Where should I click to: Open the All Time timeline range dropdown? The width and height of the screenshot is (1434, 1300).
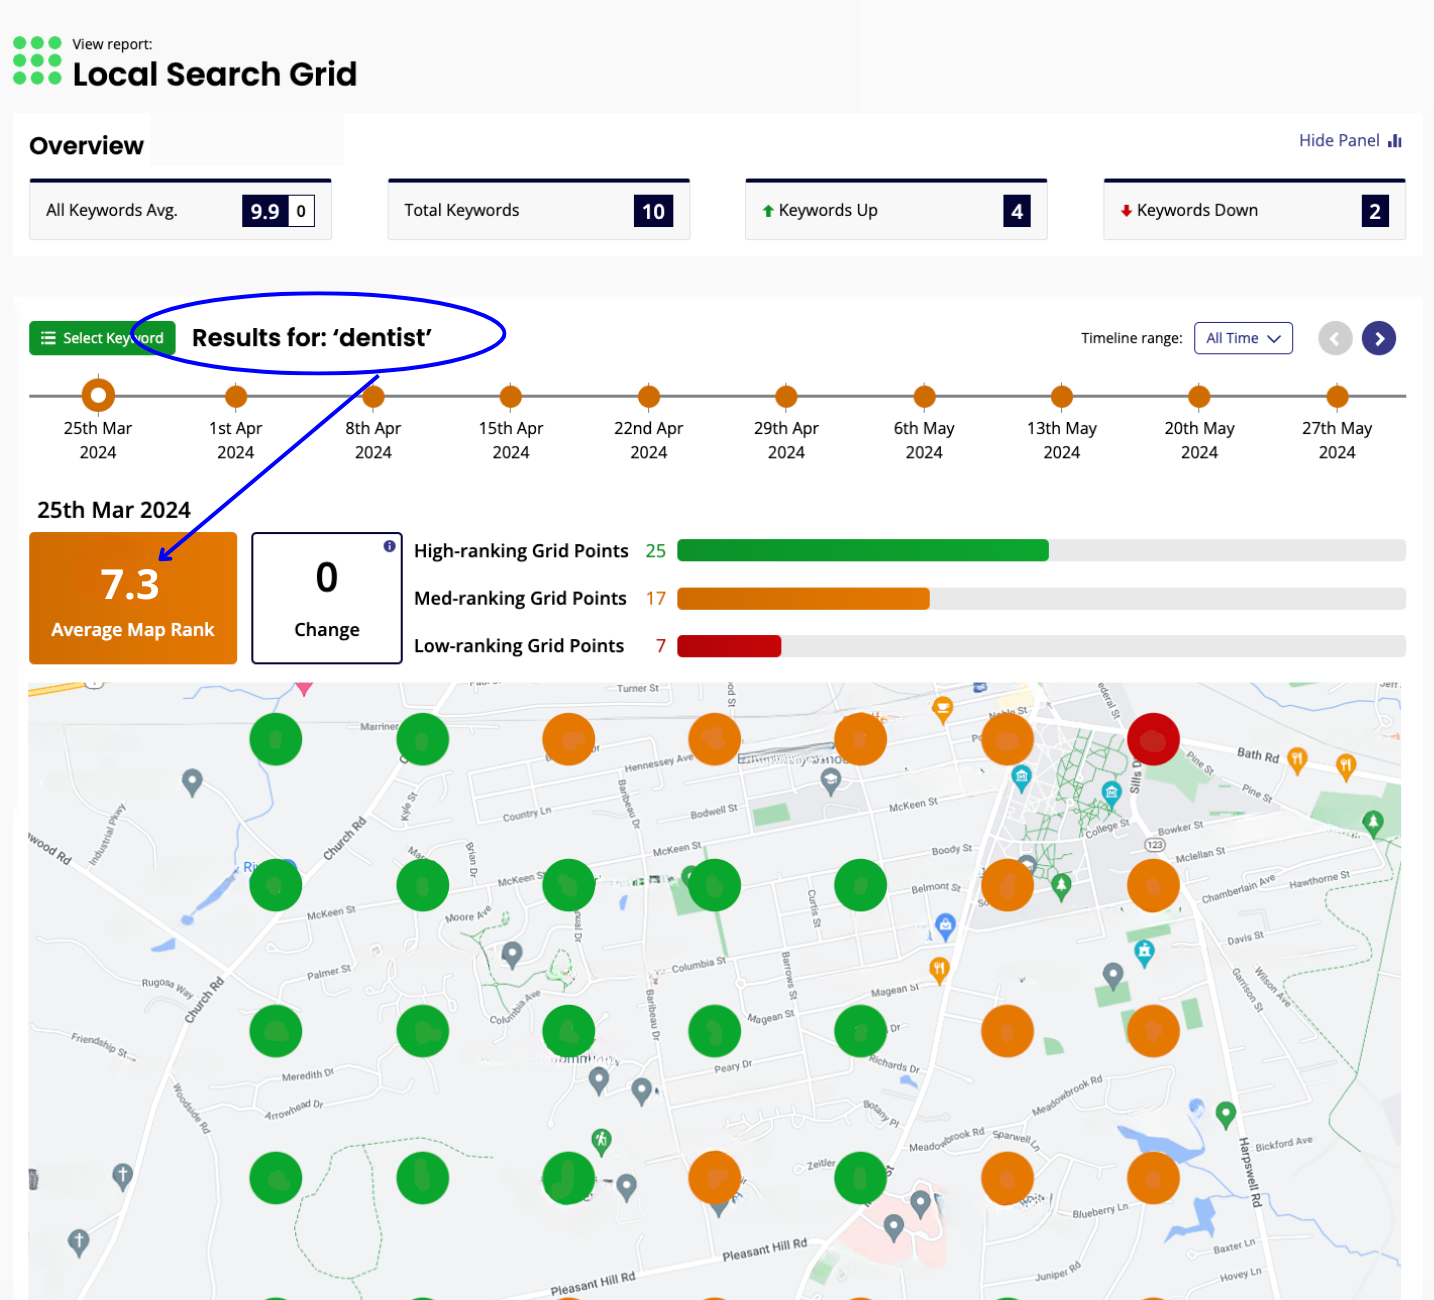click(1243, 338)
